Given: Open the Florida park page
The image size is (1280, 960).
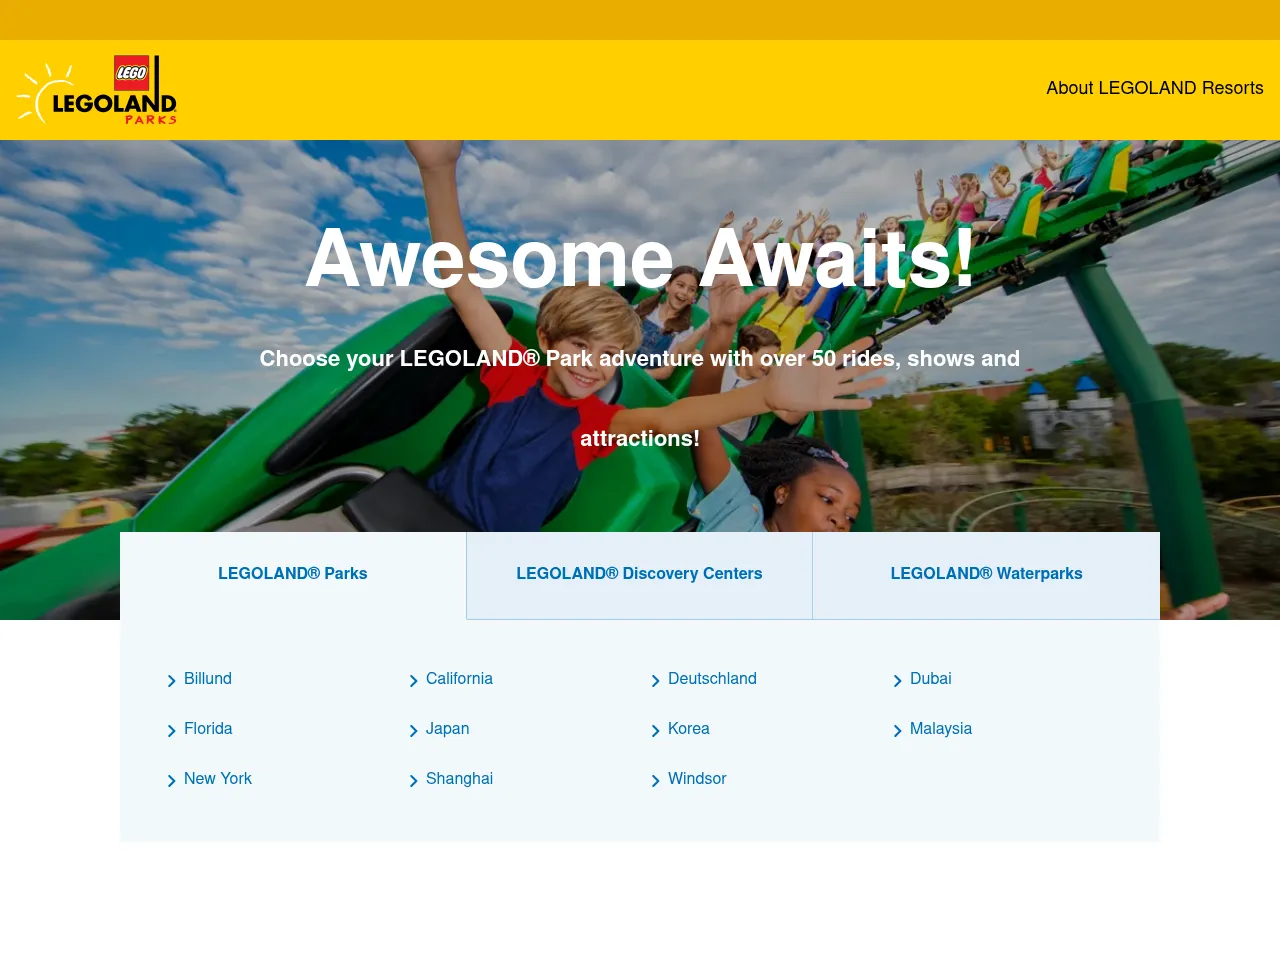Looking at the screenshot, I should coord(208,730).
